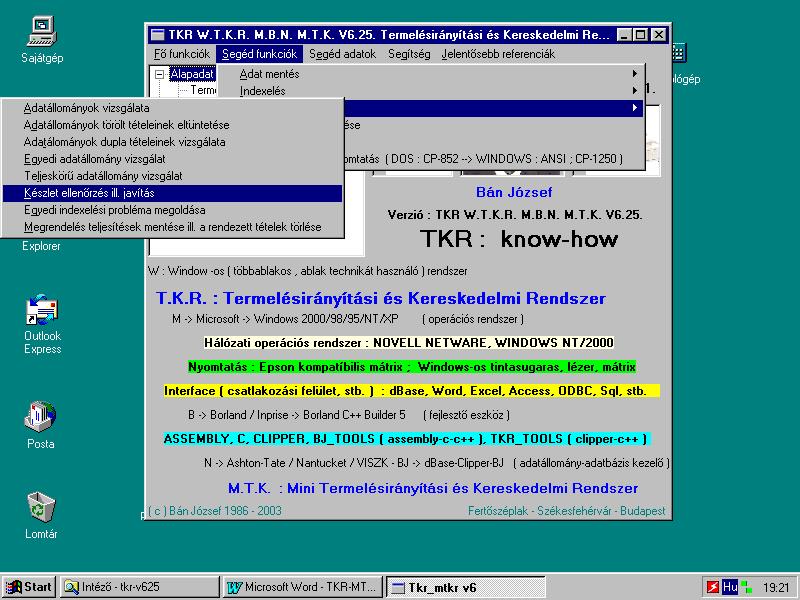Click the Microsoft Windows 2000/98/95/NT/XP line
This screenshot has width=800, height=600.
click(x=347, y=319)
